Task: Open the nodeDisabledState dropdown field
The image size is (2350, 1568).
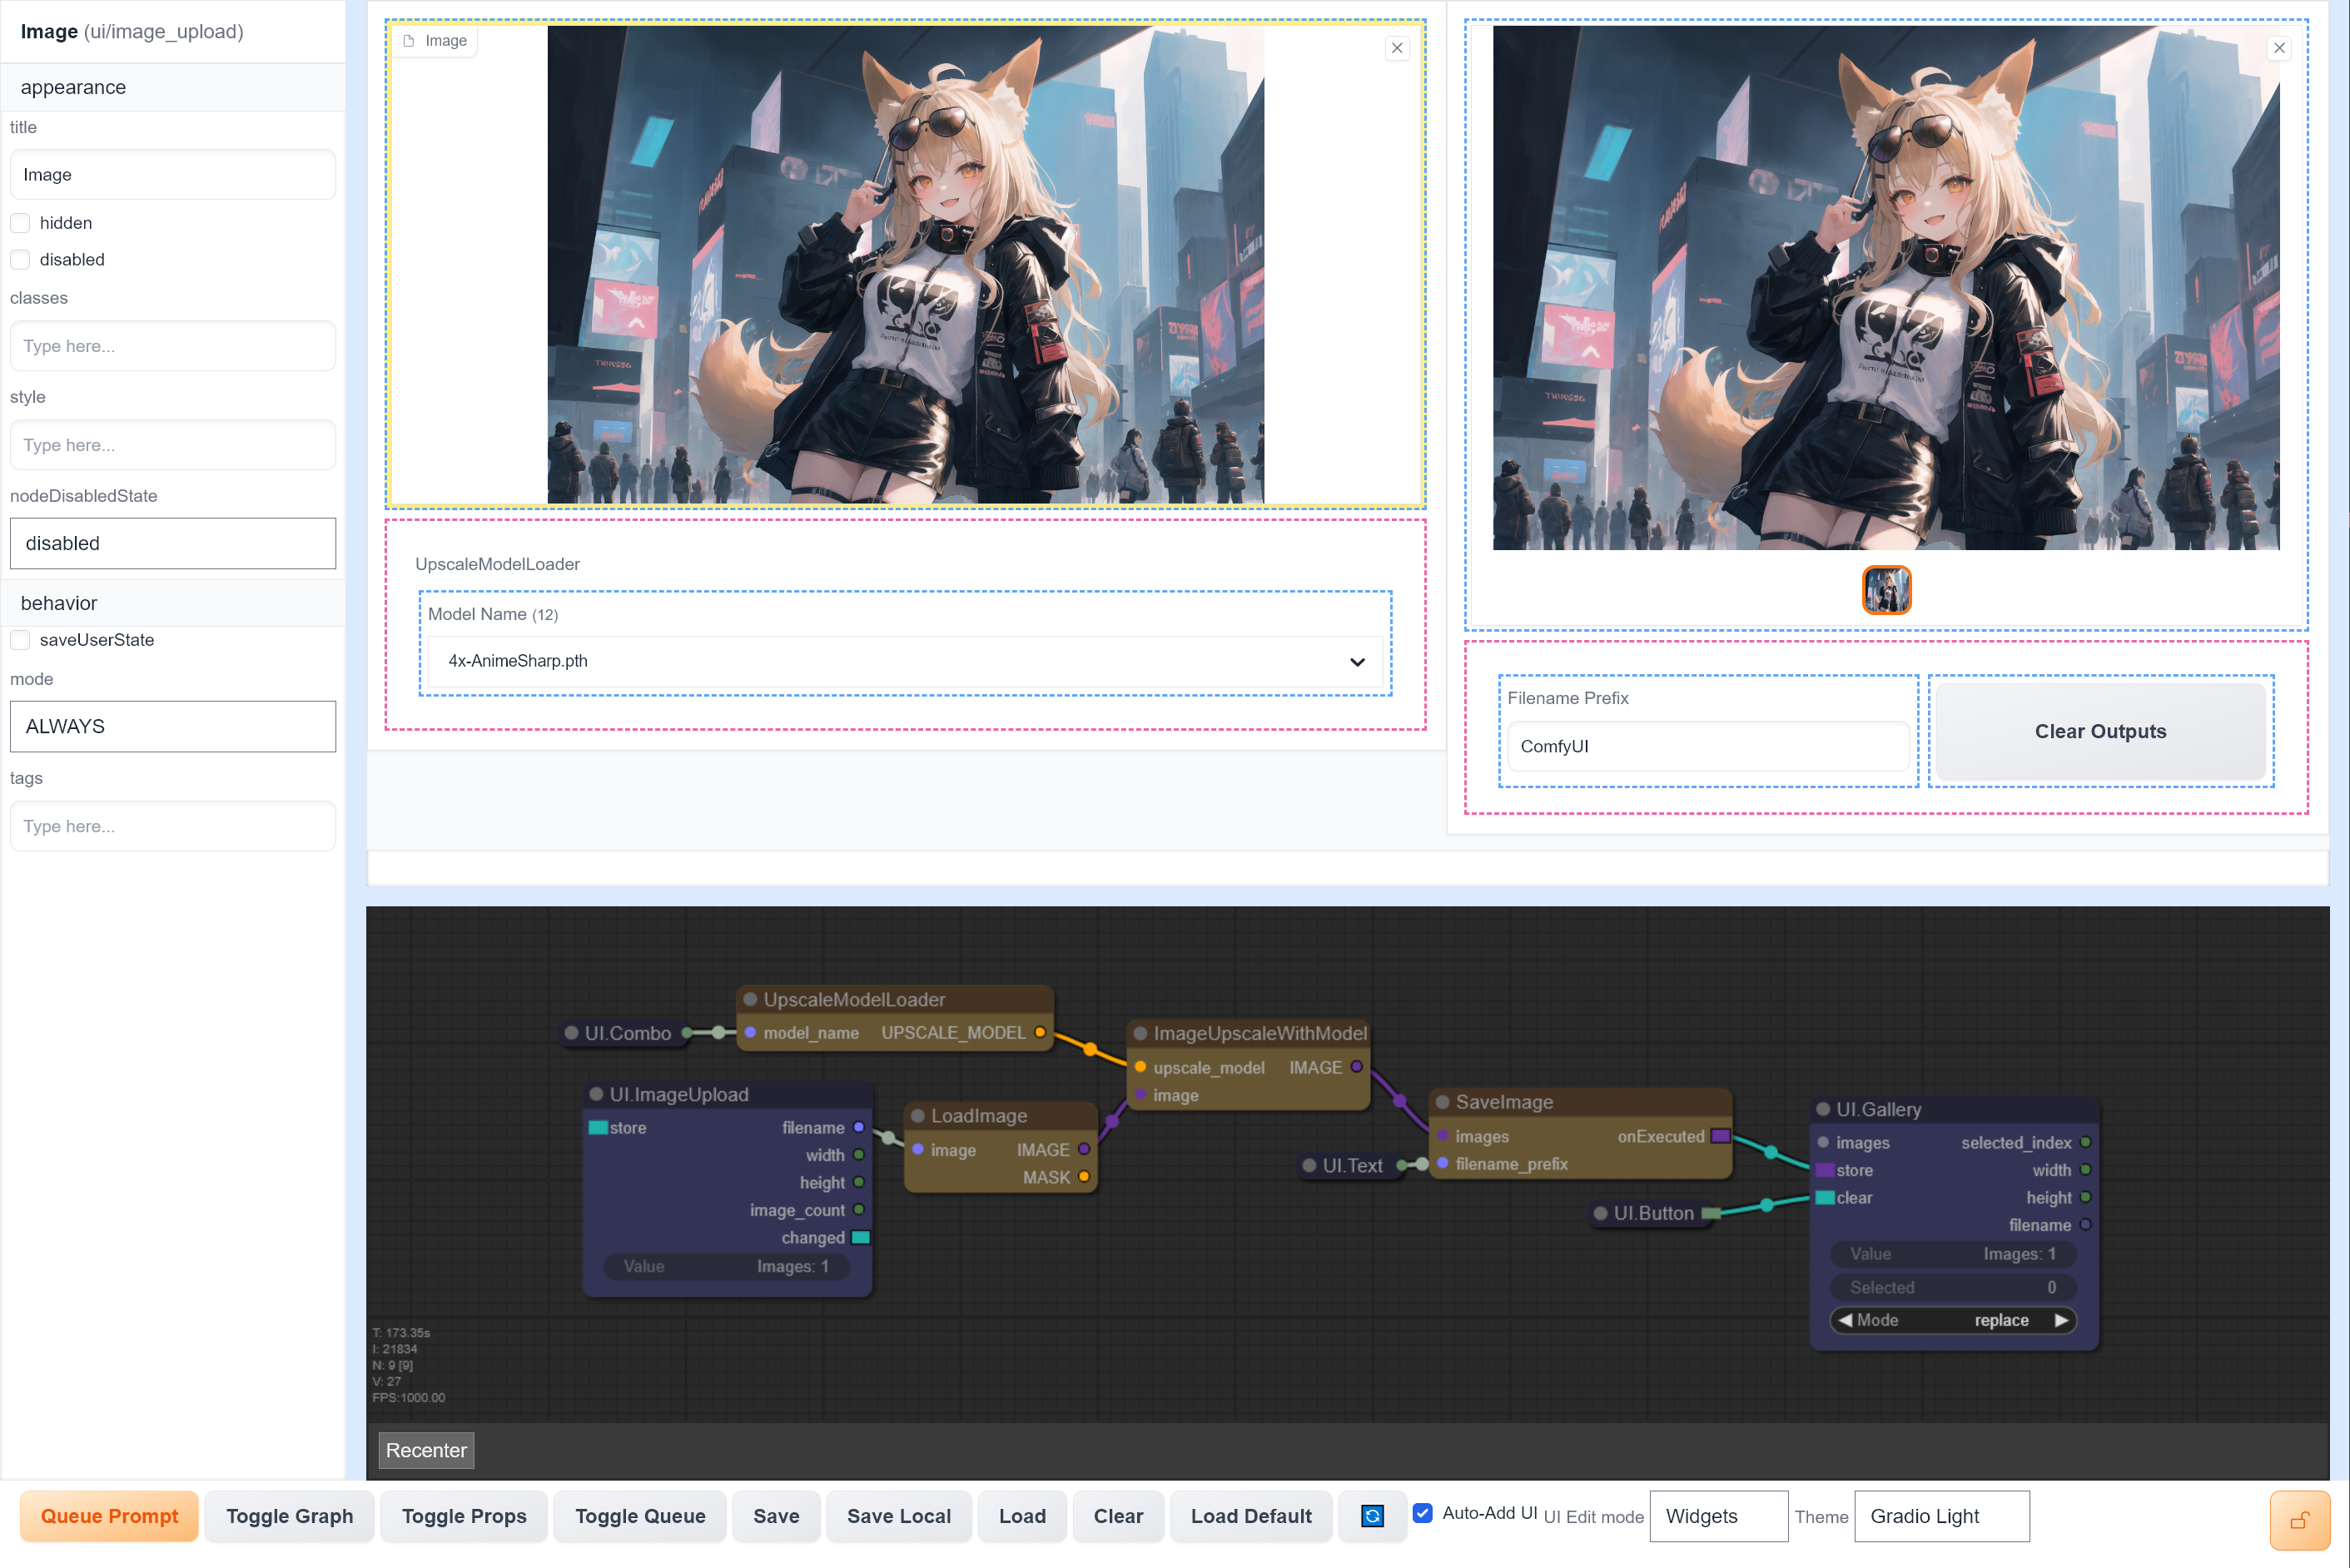Action: pos(170,543)
